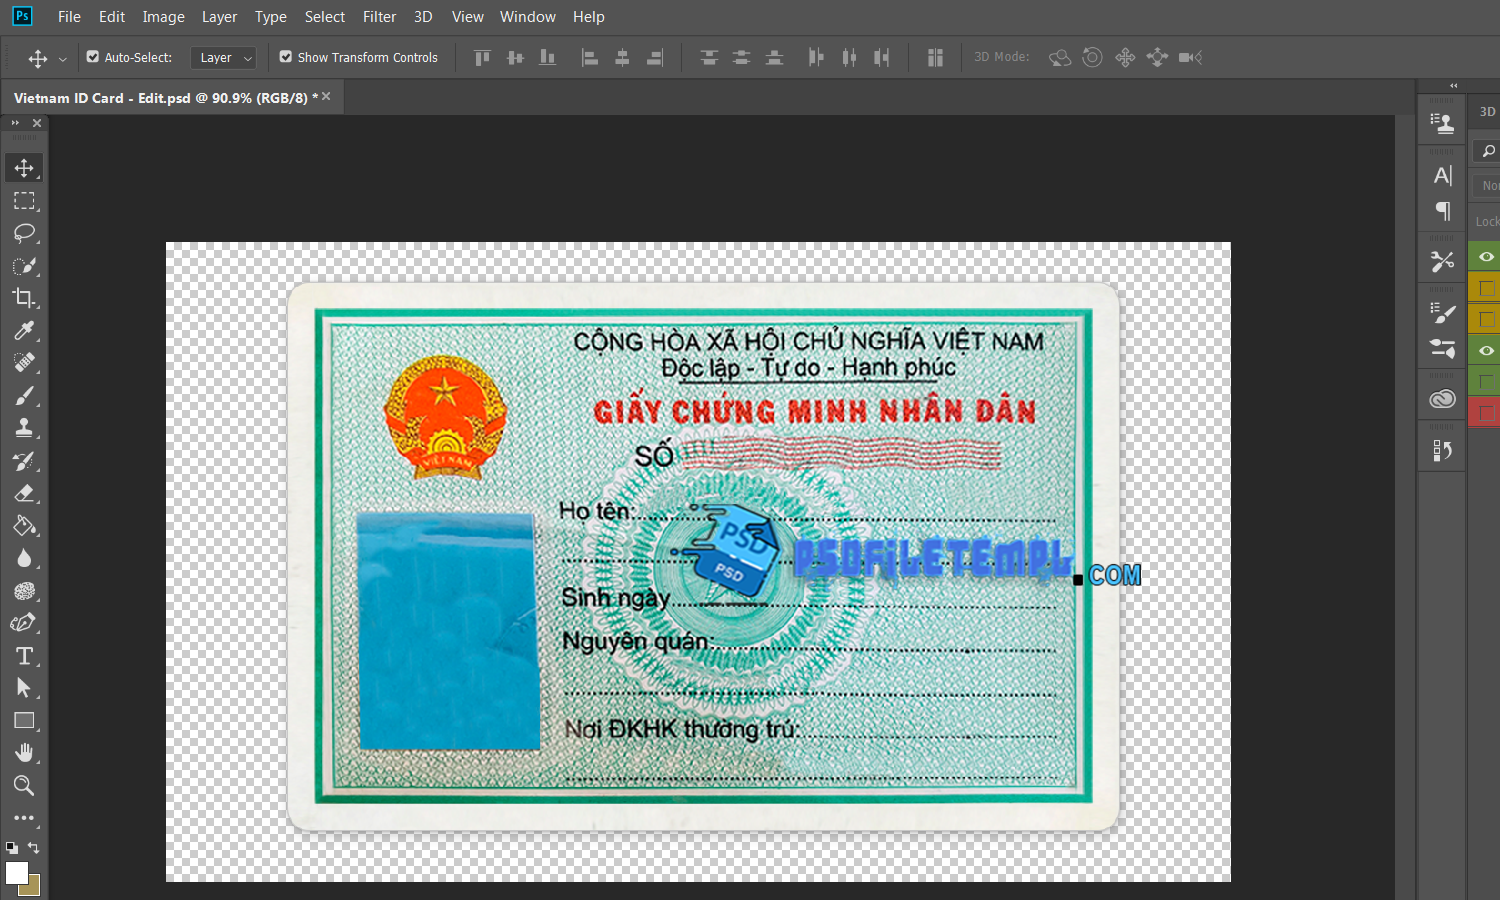Show the hidden green-labeled layer
1500x900 pixels.
click(1486, 382)
